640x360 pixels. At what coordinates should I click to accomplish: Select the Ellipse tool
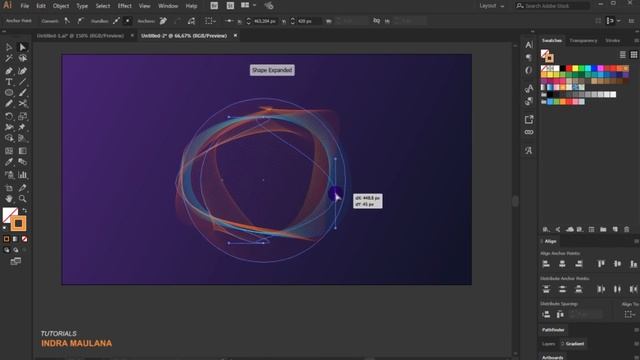pyautogui.click(x=9, y=93)
